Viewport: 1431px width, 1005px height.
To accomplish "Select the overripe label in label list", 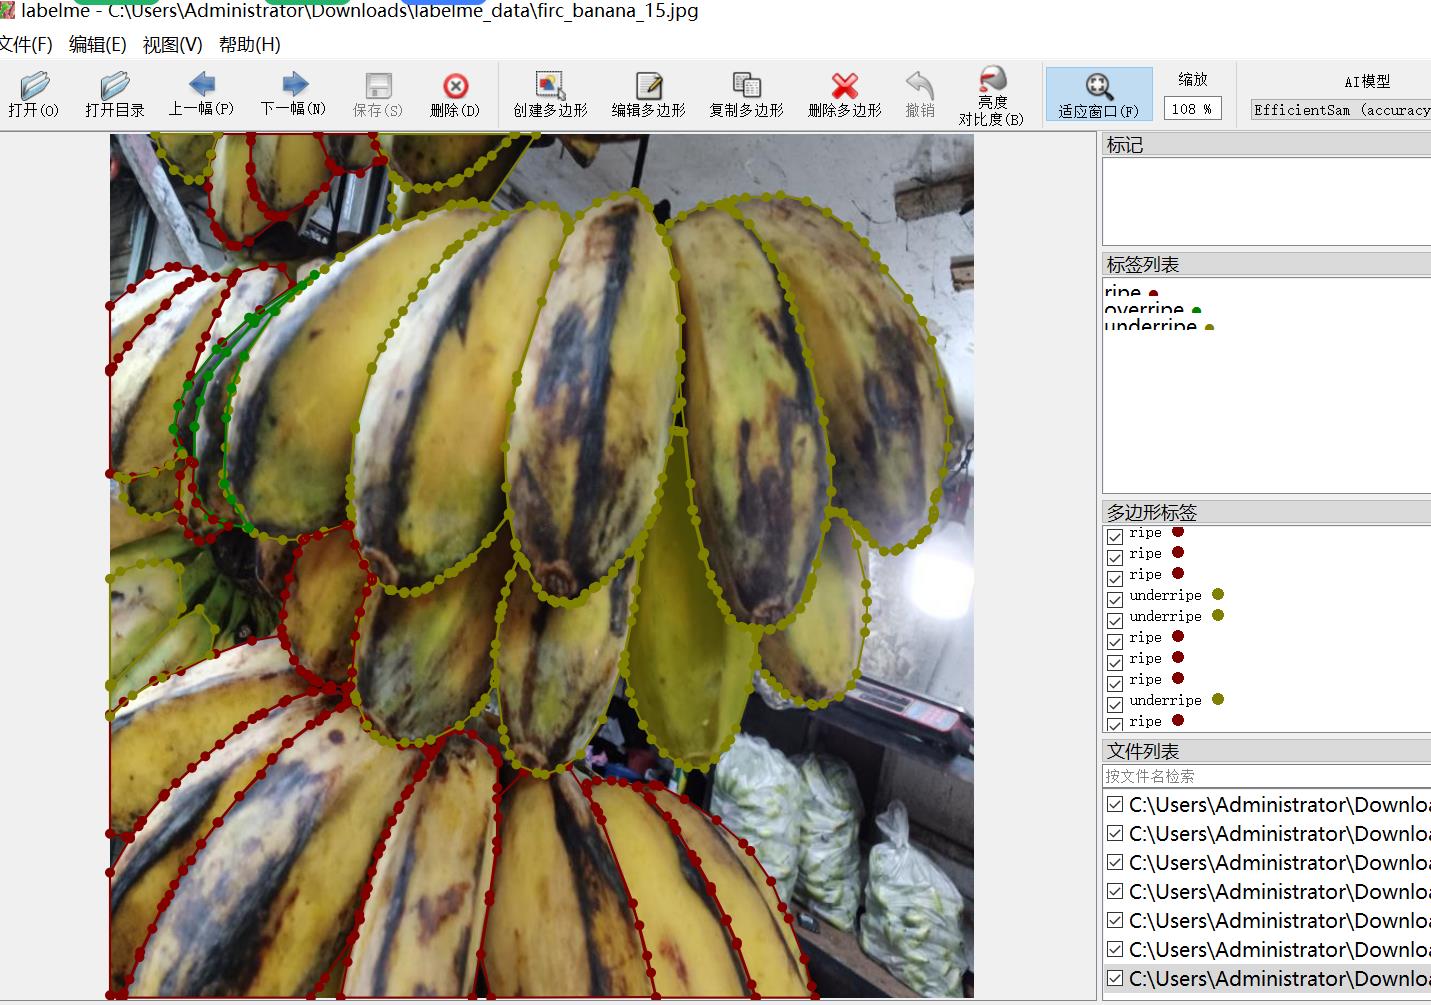I will [x=1144, y=309].
